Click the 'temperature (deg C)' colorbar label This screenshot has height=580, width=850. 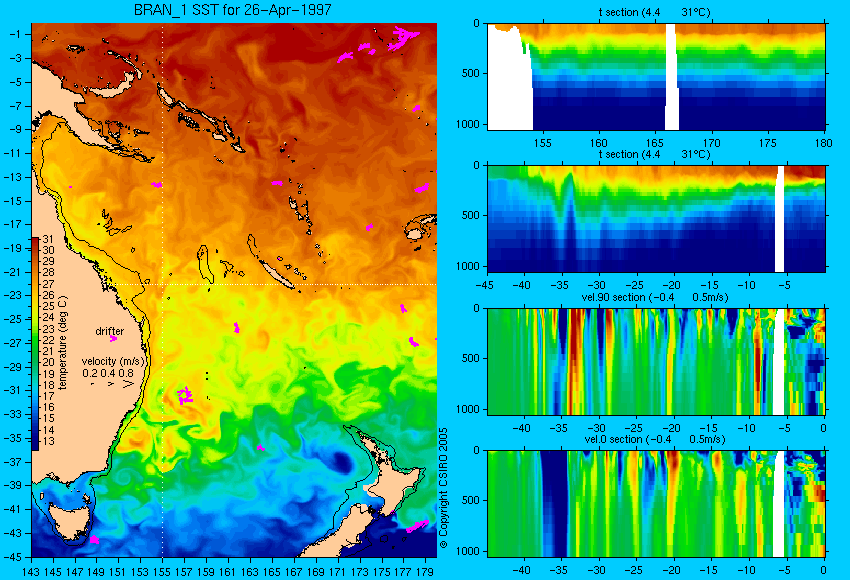(62, 343)
